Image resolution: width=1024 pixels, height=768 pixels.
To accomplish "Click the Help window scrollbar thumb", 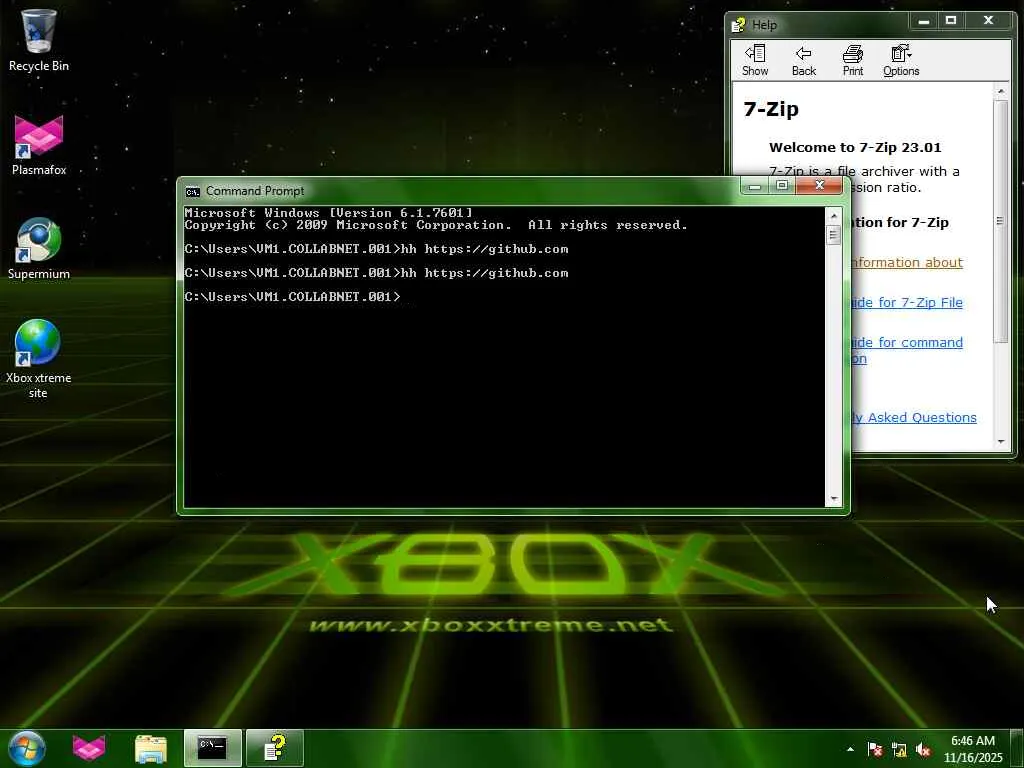I will [x=1001, y=222].
